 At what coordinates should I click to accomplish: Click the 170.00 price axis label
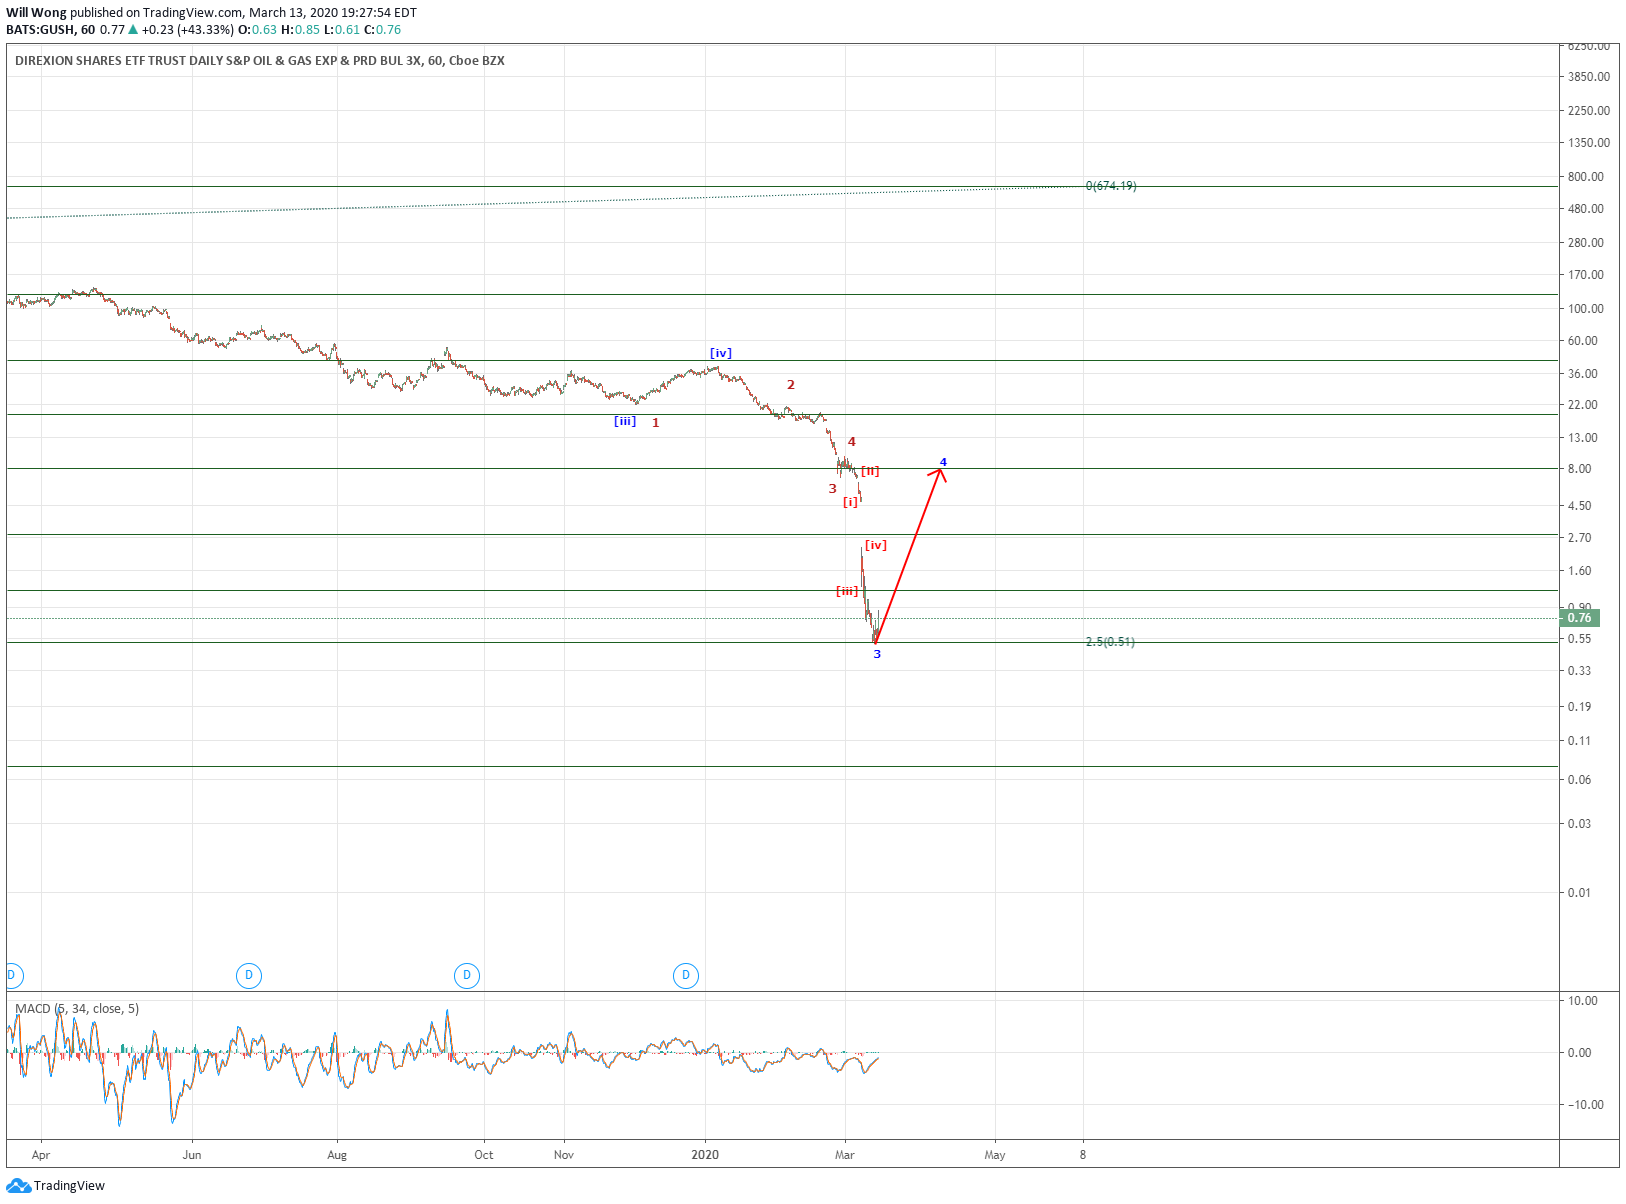1586,275
